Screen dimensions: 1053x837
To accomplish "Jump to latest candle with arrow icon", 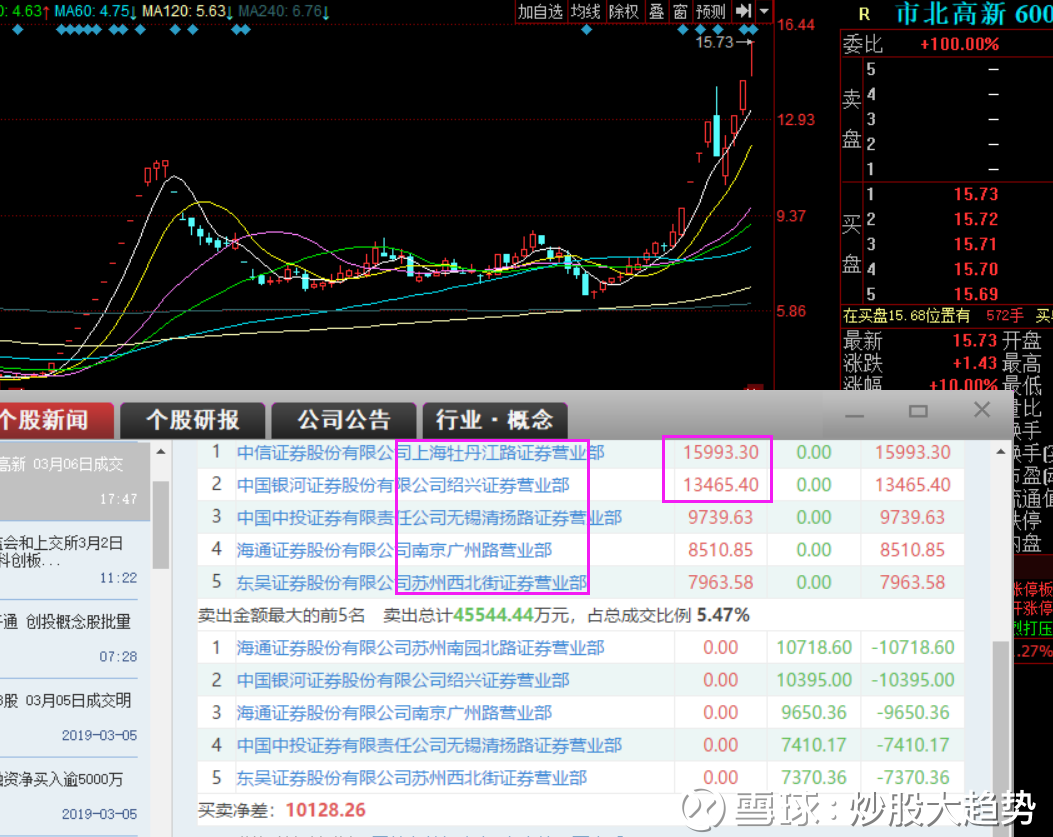I will click(743, 11).
